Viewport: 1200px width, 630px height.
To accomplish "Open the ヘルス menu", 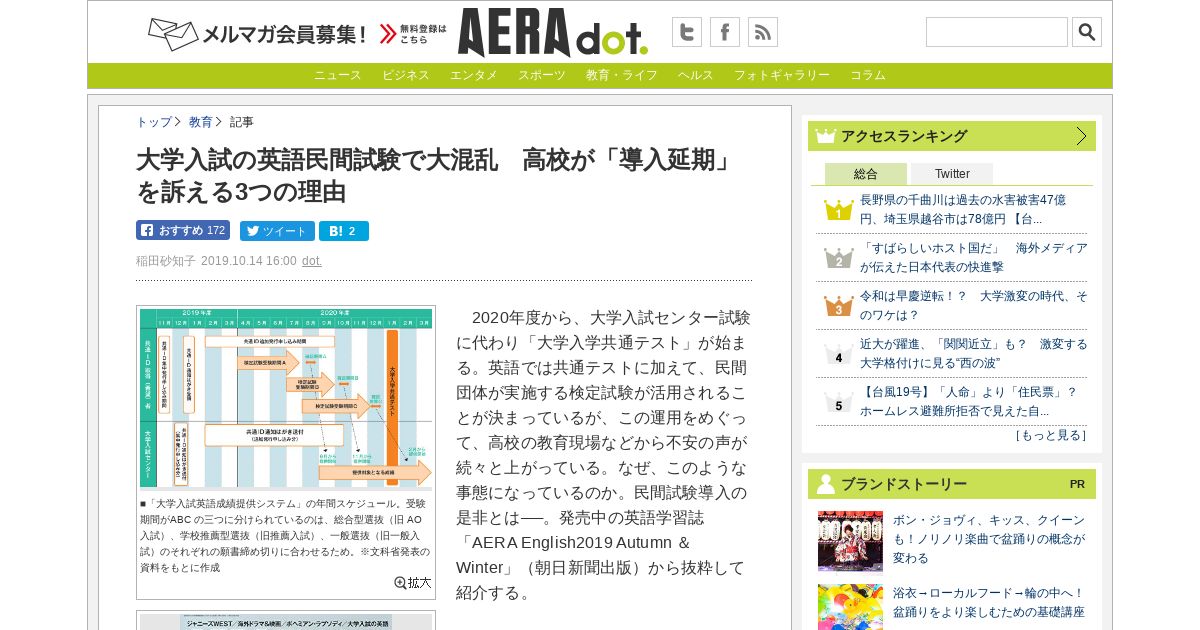I will pos(696,75).
